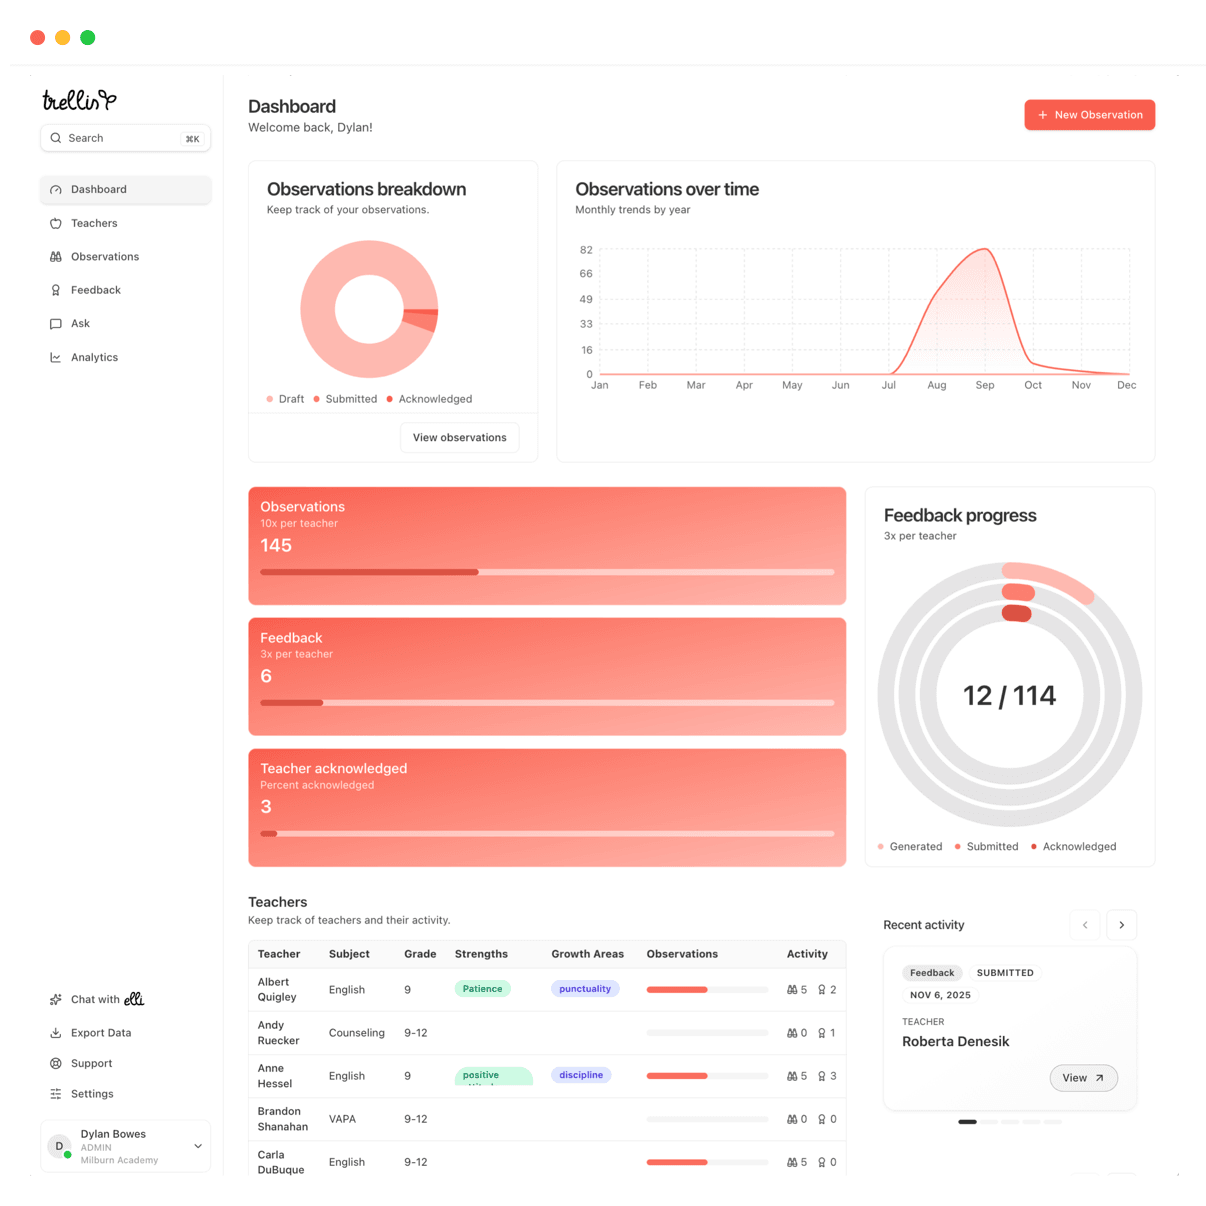1206x1206 pixels.
Task: Expand the Dylan Bowes account chevron
Action: tap(197, 1146)
